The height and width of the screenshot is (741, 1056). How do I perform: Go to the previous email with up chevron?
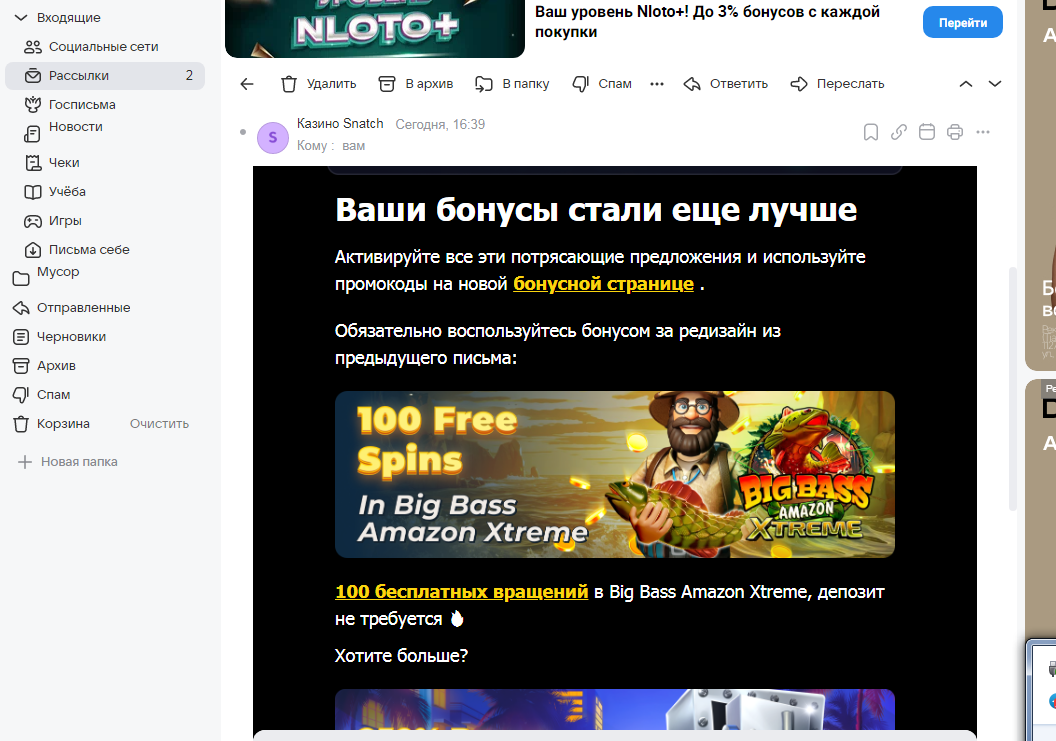coord(965,84)
